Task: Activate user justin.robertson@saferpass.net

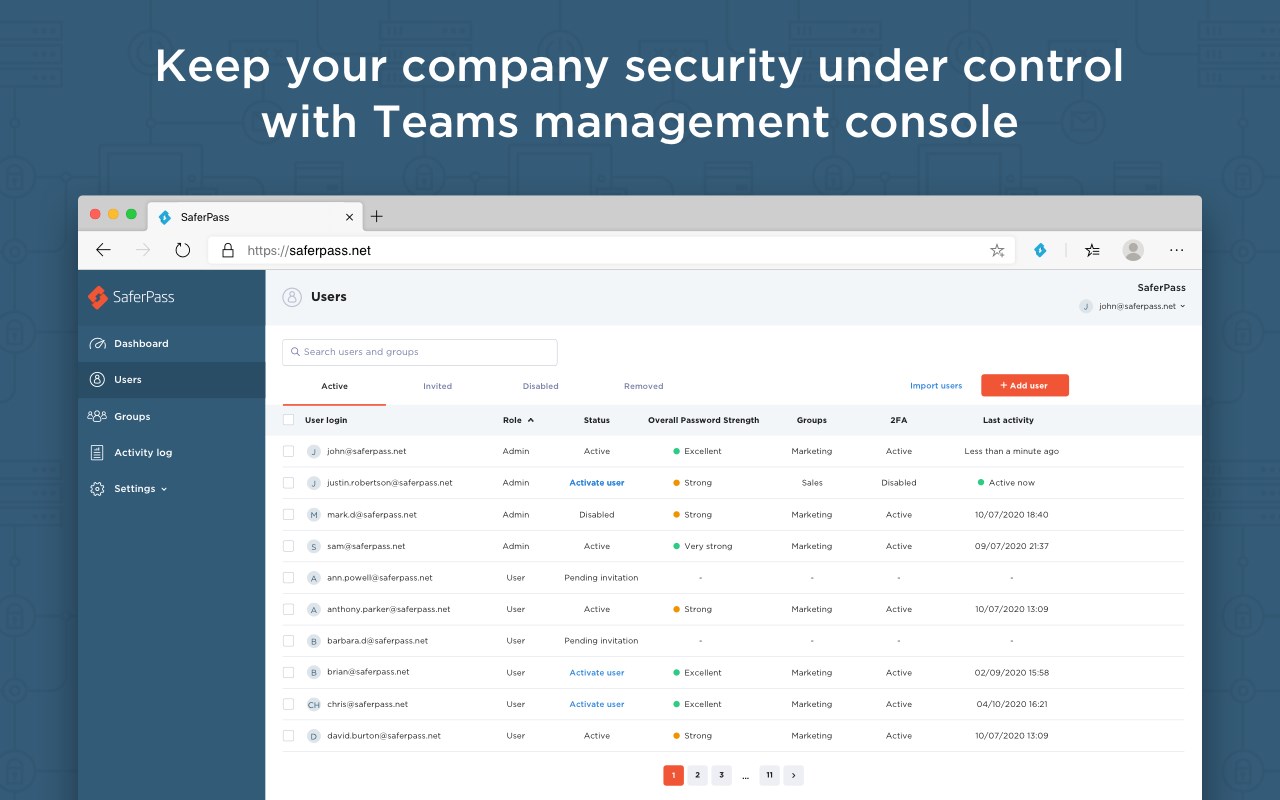Action: [596, 482]
